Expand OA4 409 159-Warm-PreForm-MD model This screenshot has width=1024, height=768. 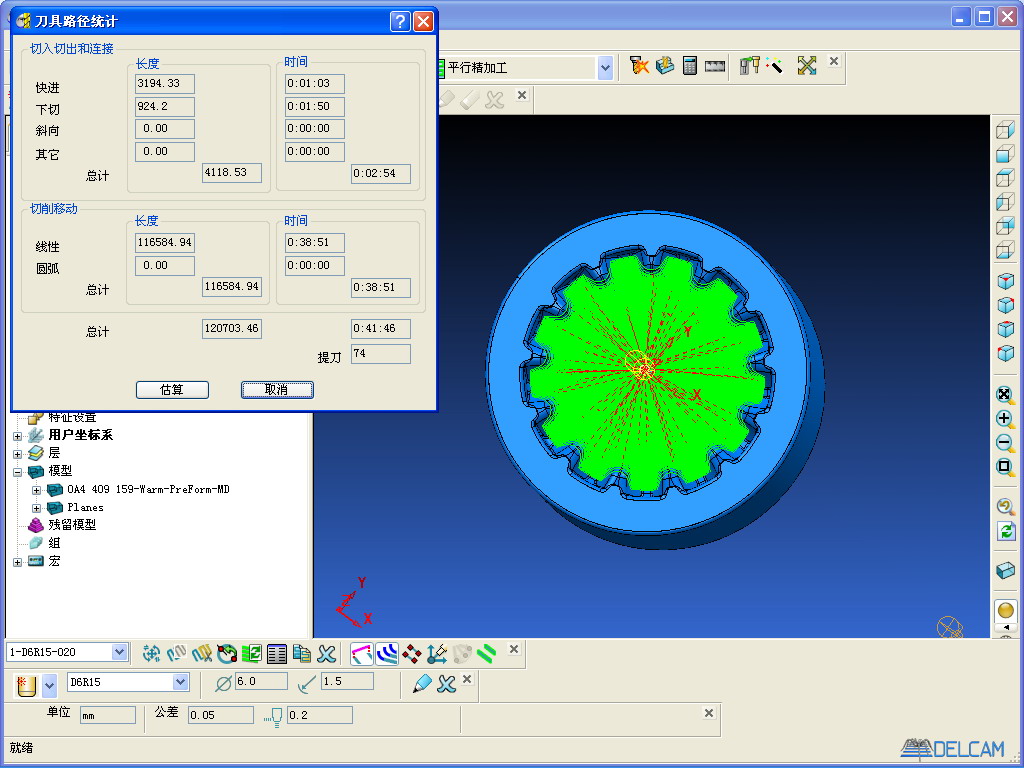pyautogui.click(x=37, y=490)
